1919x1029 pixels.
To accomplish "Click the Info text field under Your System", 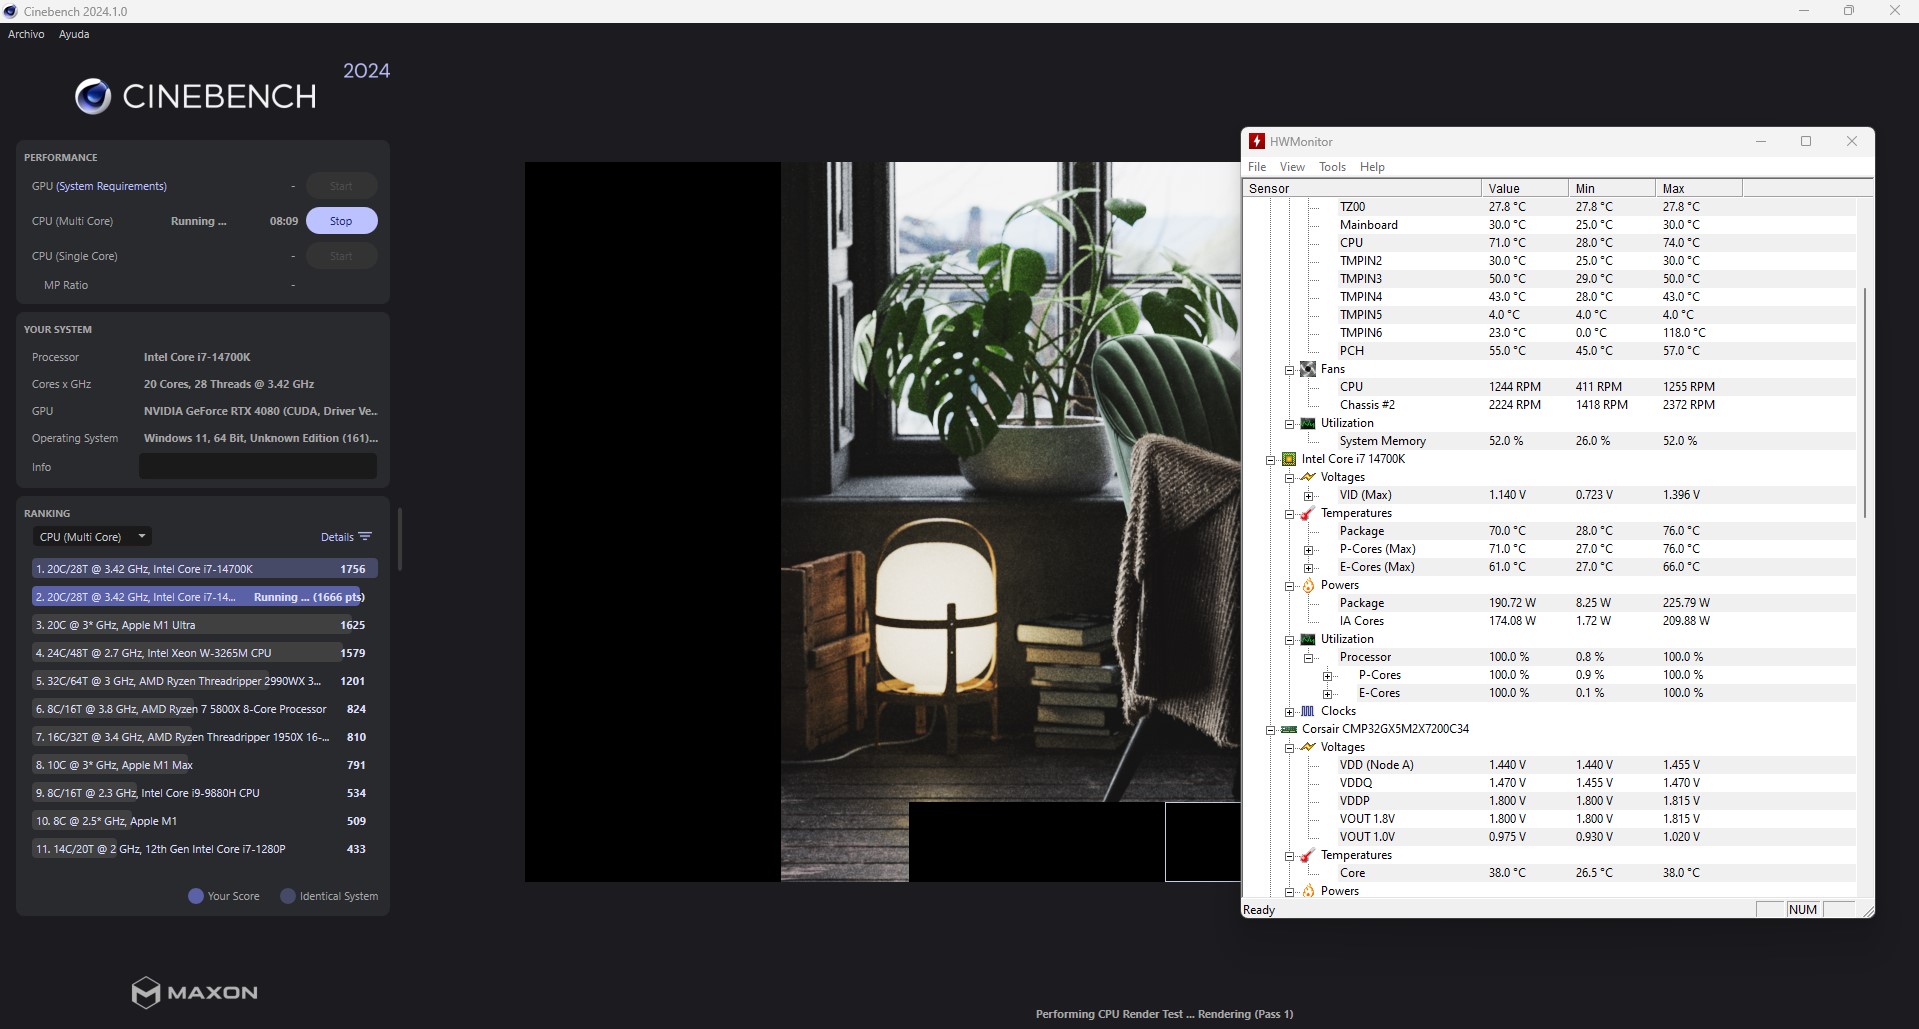I will pos(257,467).
